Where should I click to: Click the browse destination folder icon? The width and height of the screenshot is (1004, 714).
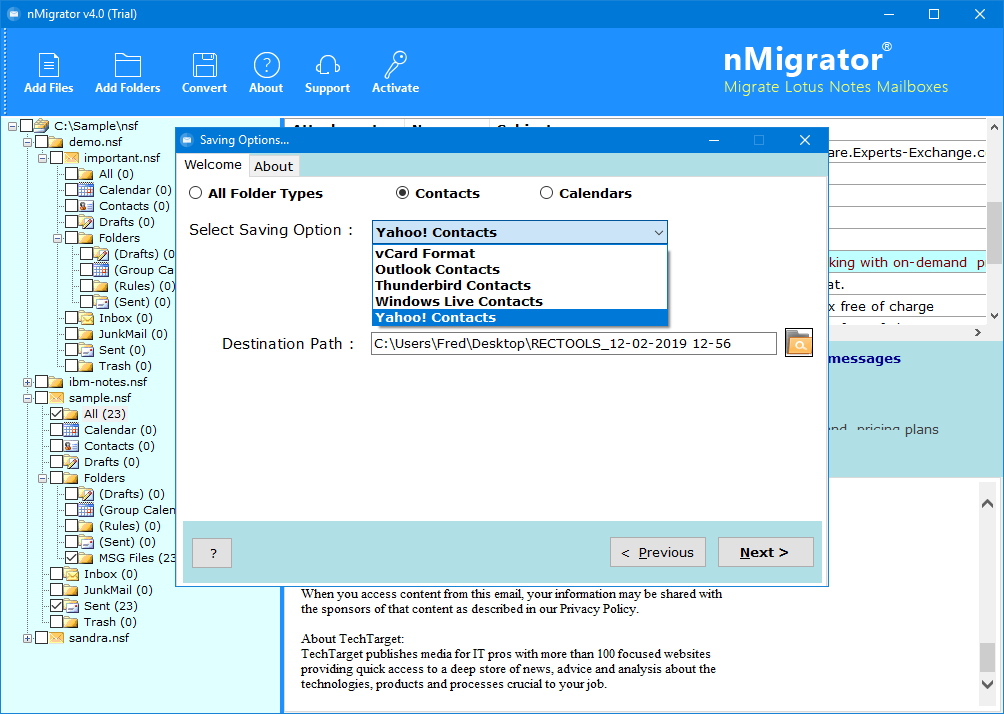(x=798, y=343)
